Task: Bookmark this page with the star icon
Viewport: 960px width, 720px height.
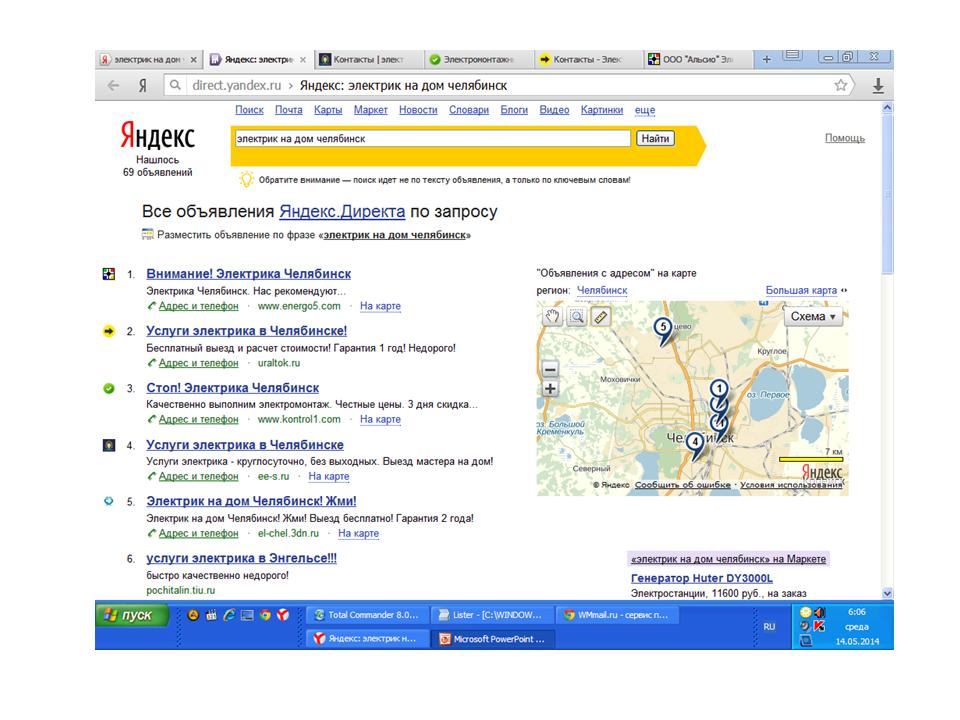Action: (841, 85)
